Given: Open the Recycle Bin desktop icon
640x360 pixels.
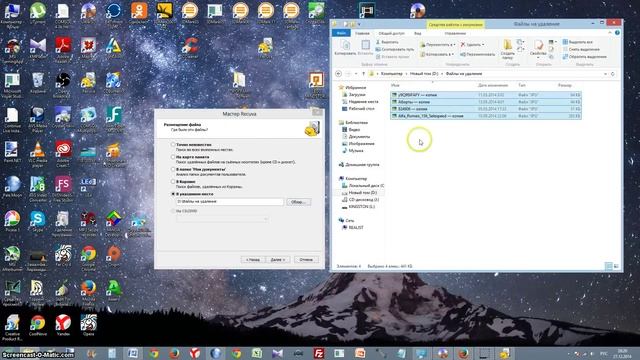Looking at the screenshot, I should [x=38, y=82].
